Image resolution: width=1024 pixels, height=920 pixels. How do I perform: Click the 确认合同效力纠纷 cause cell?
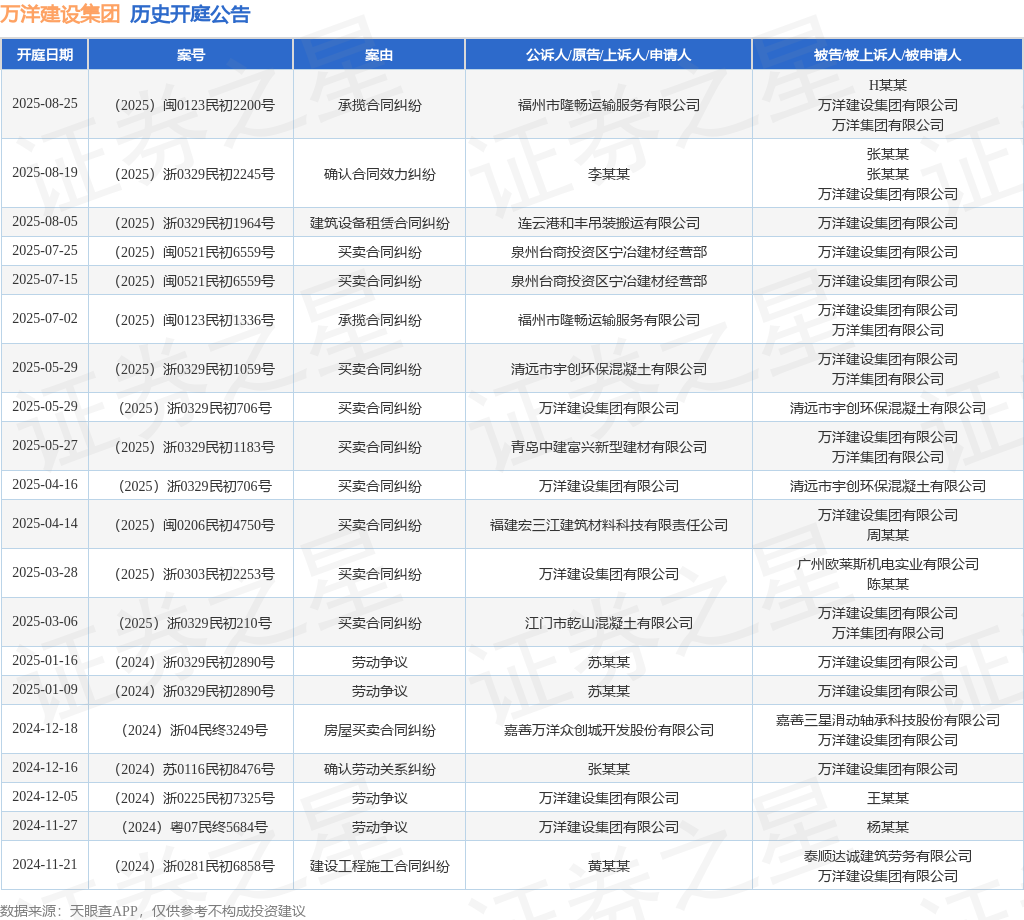click(379, 174)
